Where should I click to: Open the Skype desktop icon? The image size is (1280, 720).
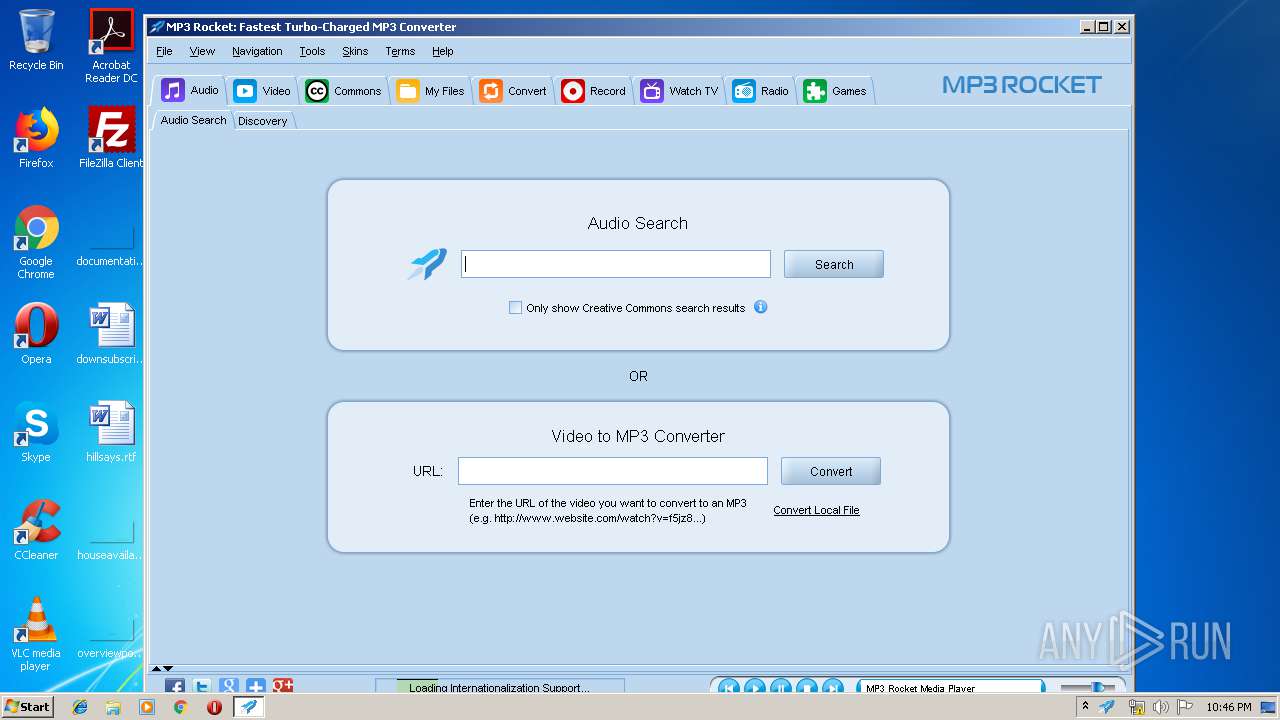point(36,432)
